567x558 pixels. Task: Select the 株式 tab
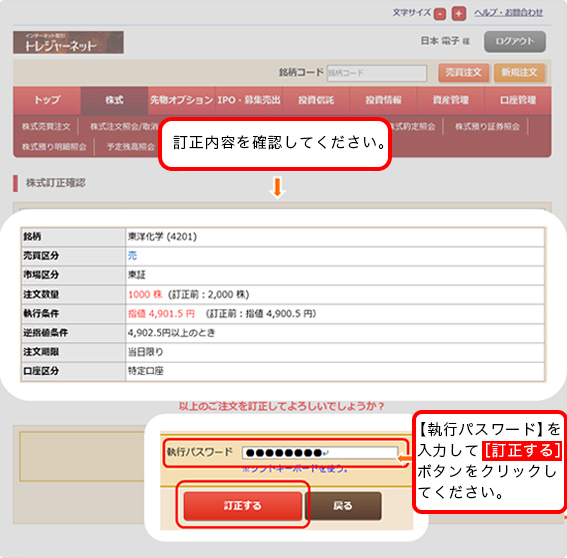pos(114,100)
